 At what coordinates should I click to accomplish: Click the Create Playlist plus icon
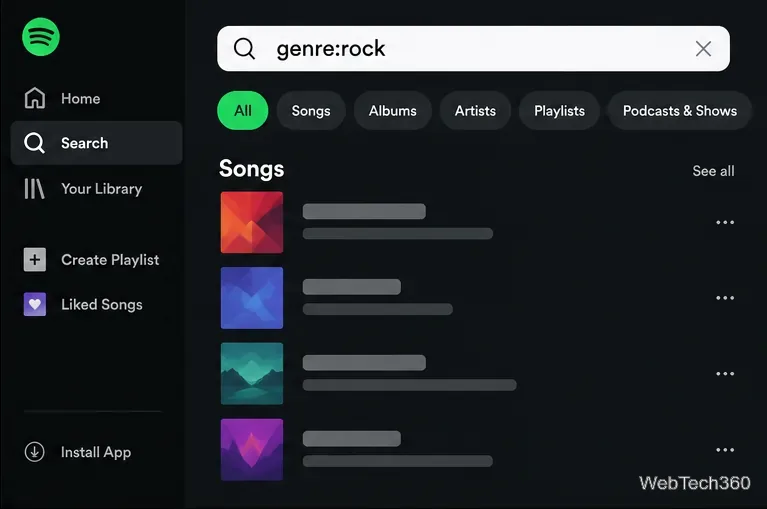pos(35,259)
